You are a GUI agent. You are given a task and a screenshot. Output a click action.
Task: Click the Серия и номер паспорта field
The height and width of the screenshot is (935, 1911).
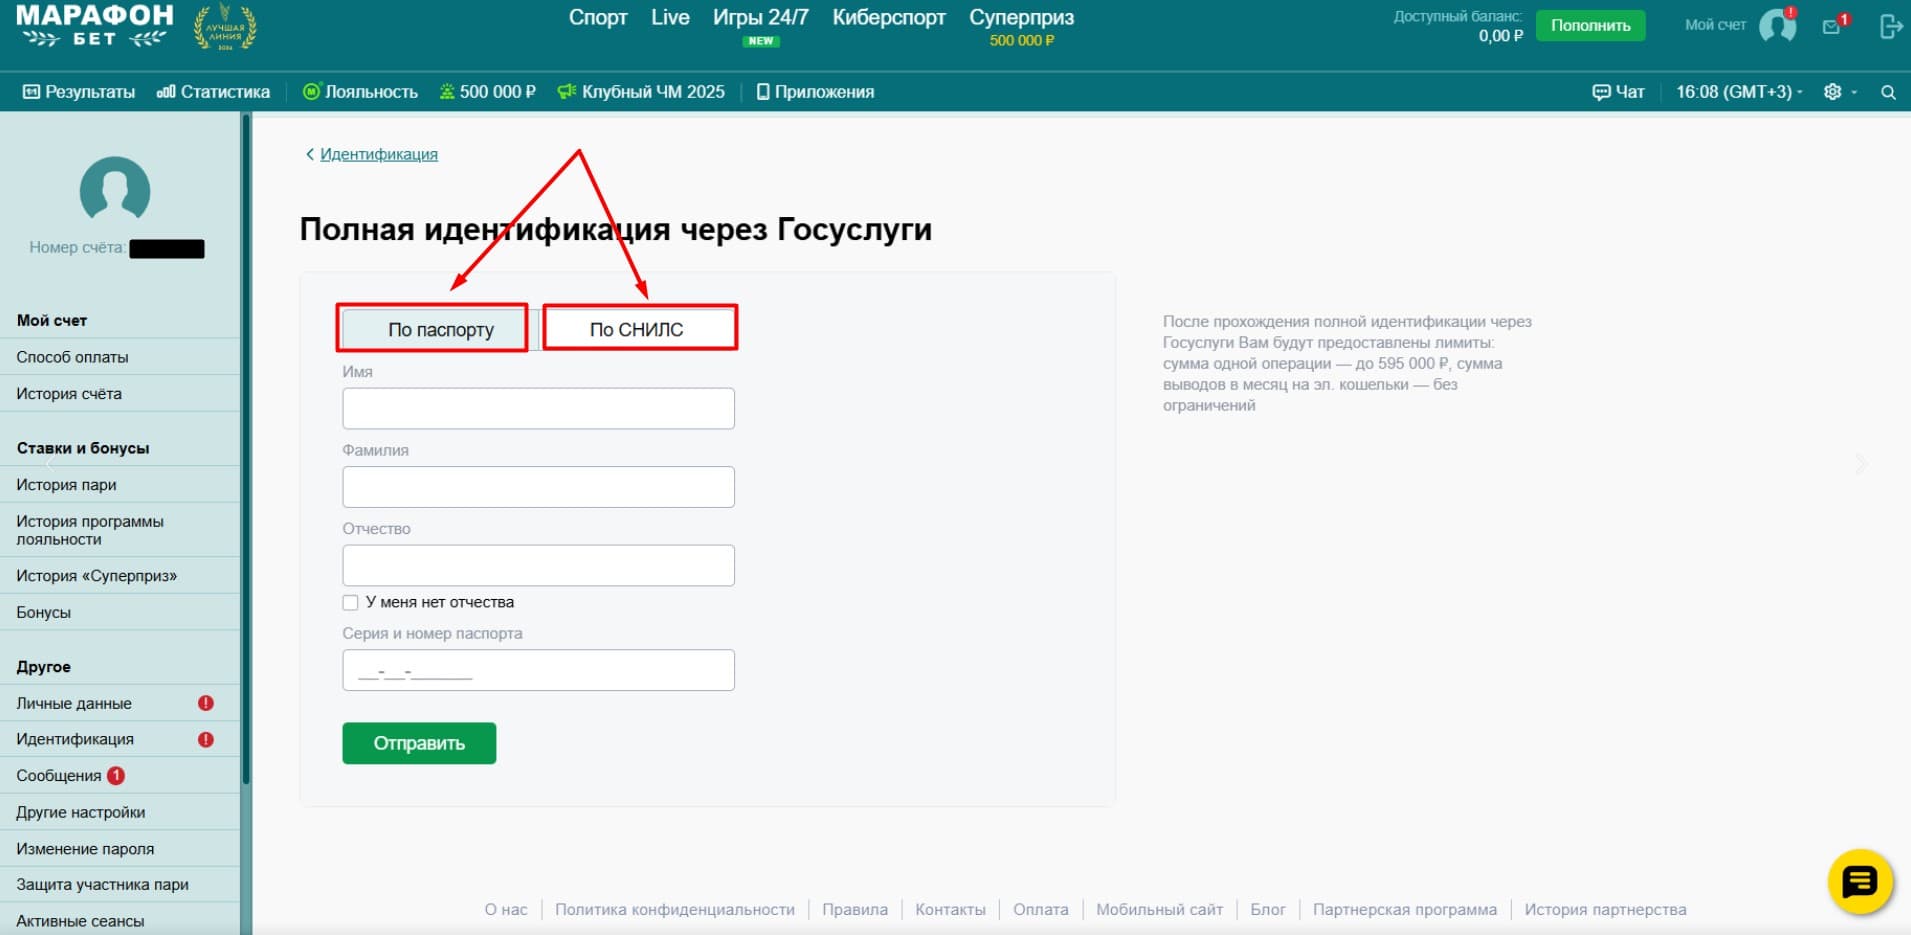(x=538, y=670)
